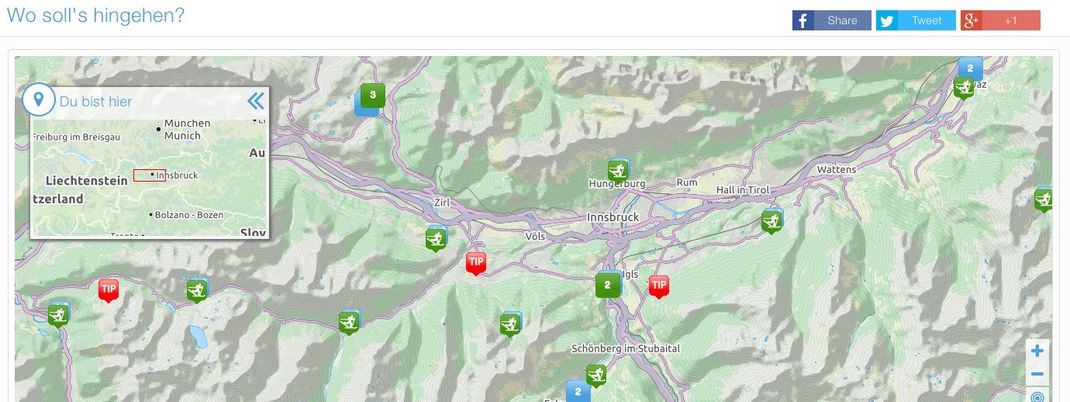Select ski marker south of Hall in Tirol
1070x402 pixels.
tap(772, 221)
